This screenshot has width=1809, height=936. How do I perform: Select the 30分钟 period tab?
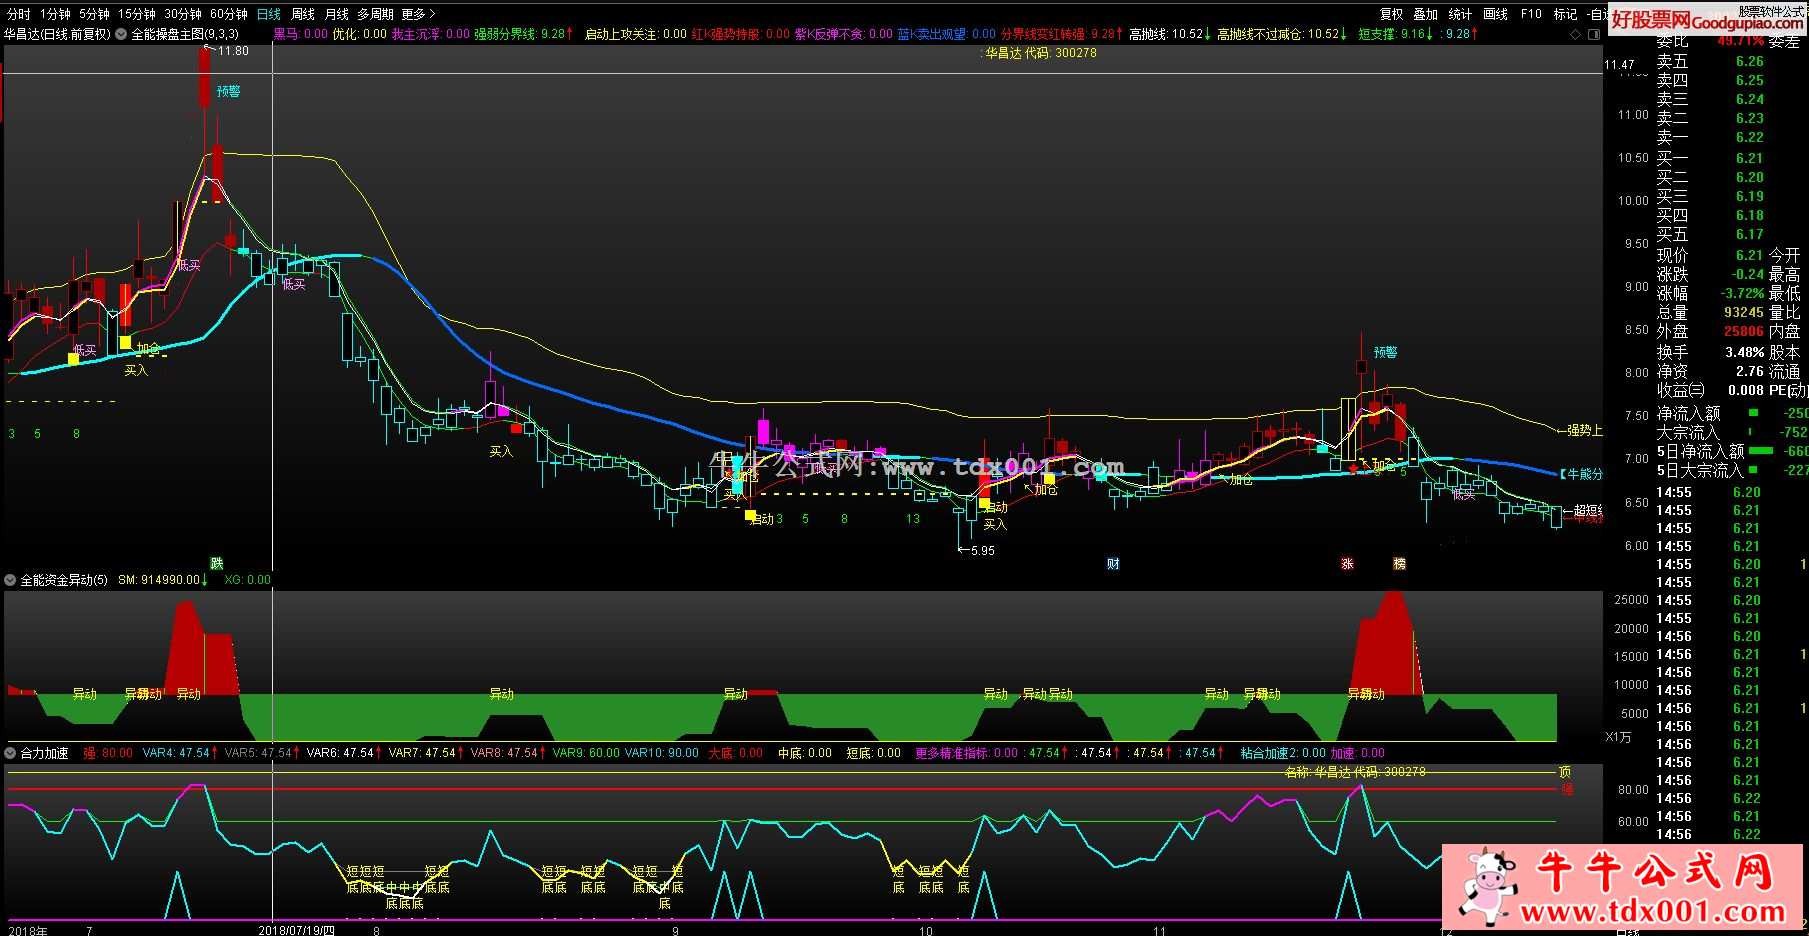(x=183, y=14)
